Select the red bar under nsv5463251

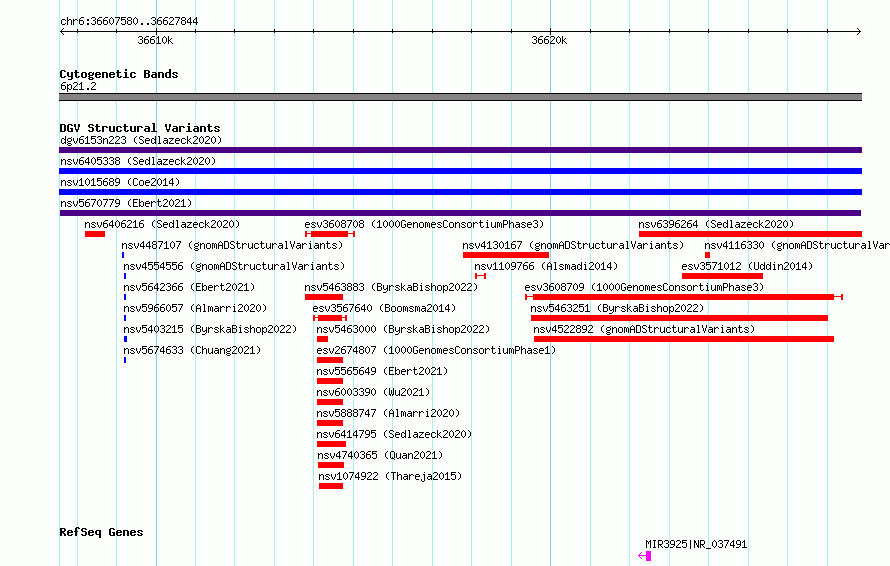tap(679, 318)
